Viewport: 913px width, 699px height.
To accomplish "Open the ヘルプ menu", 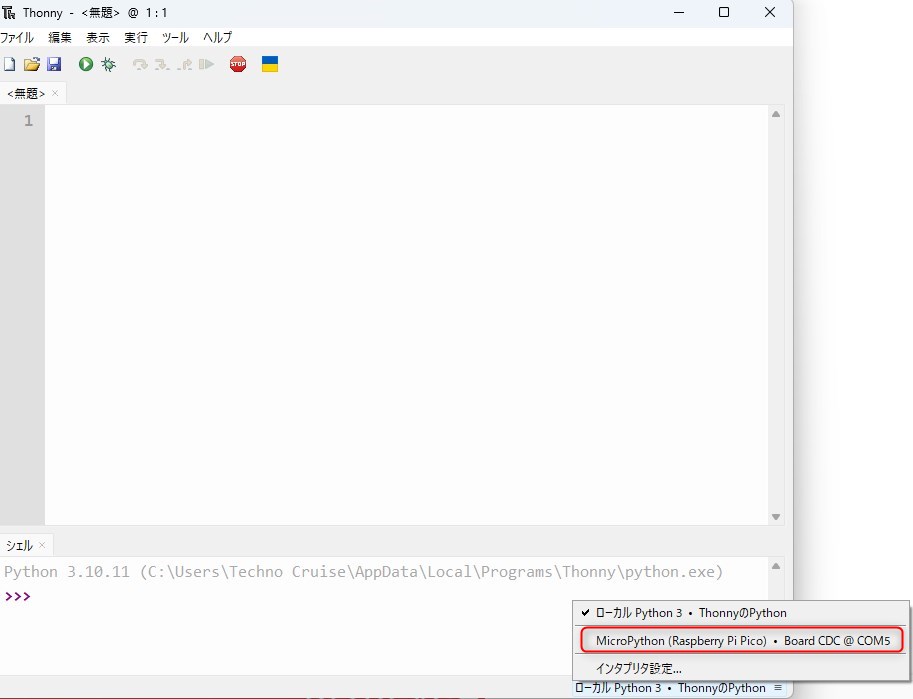I will (x=217, y=37).
